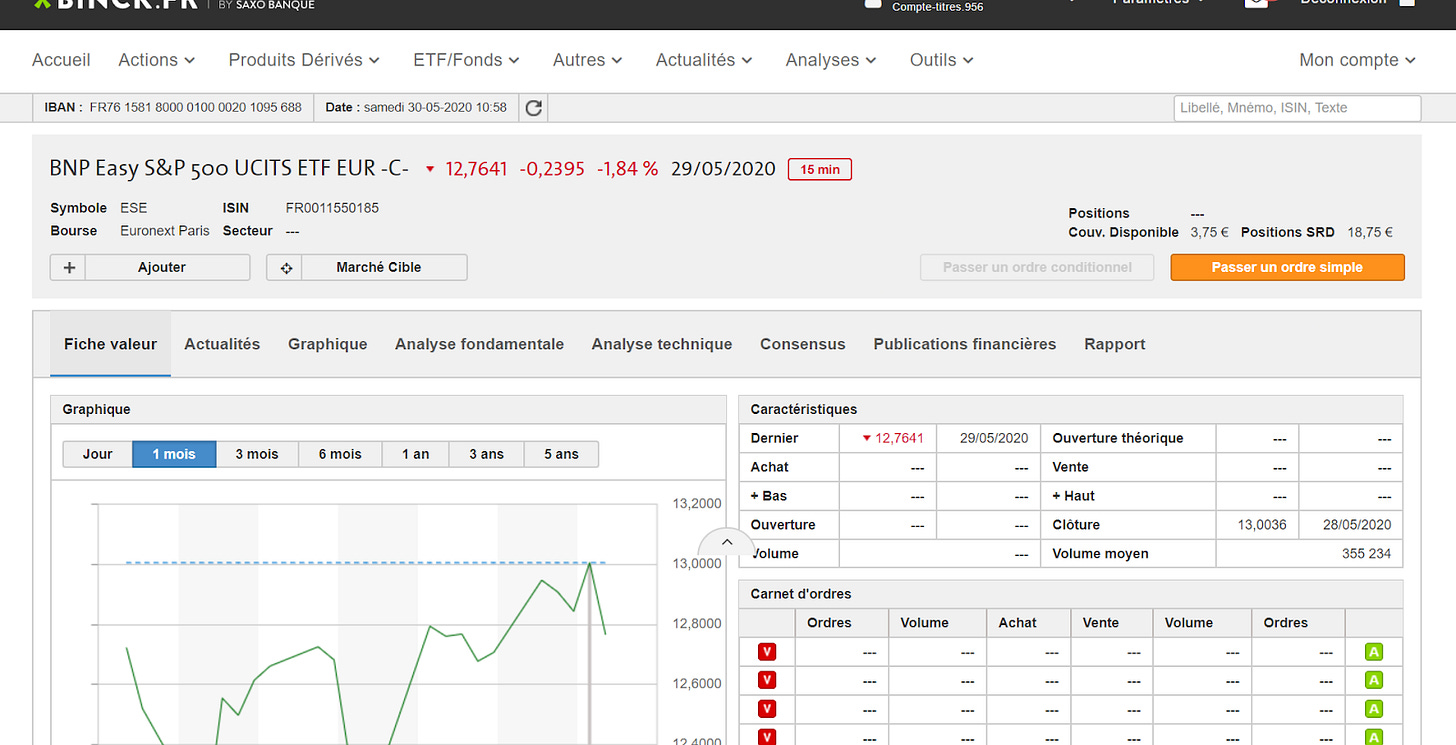The height and width of the screenshot is (745, 1456).
Task: Click the Caractéristiques panel header
Action: point(1071,409)
